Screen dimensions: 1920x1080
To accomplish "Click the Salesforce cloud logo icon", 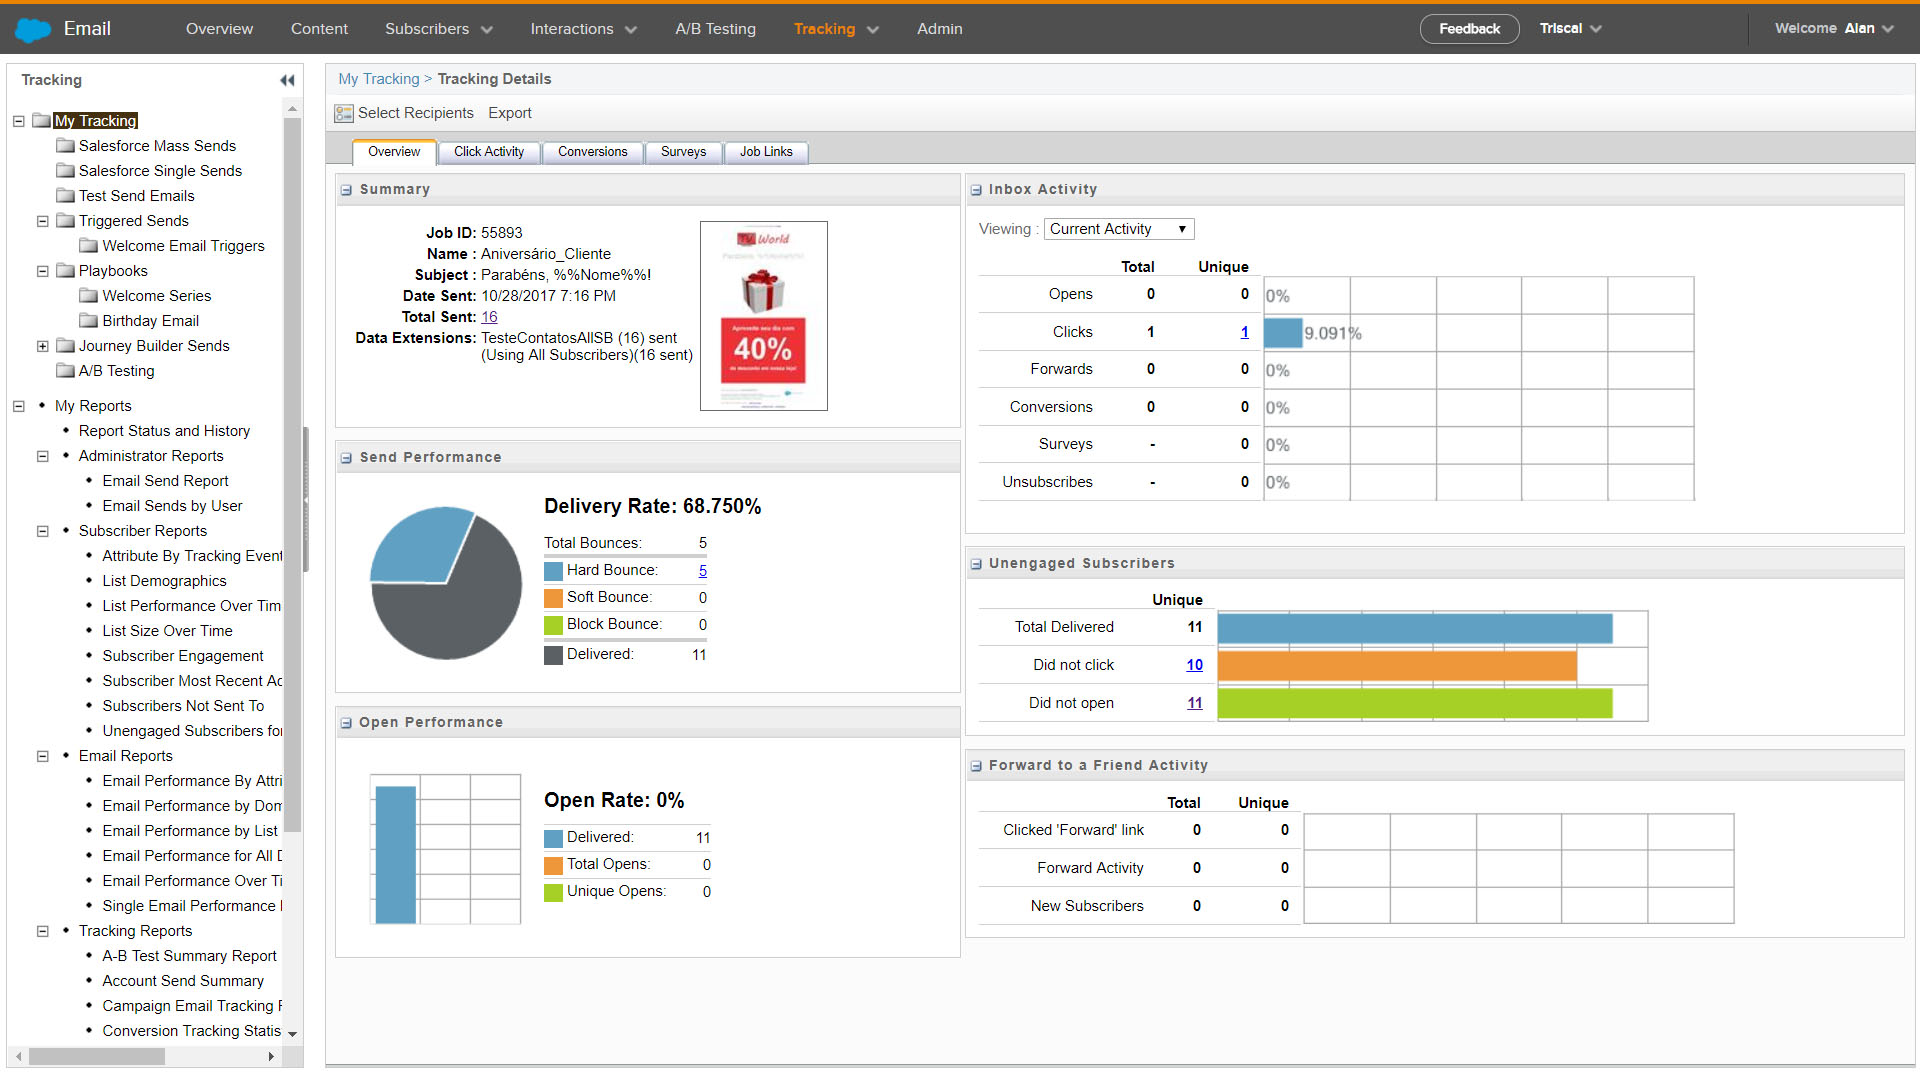I will [x=33, y=30].
